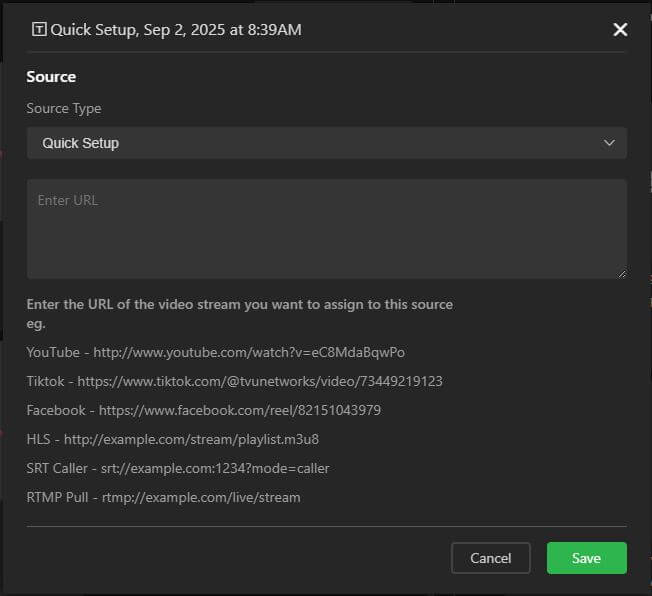Click the RTMP Pull example URL line
This screenshot has height=596, width=652.
pos(163,497)
